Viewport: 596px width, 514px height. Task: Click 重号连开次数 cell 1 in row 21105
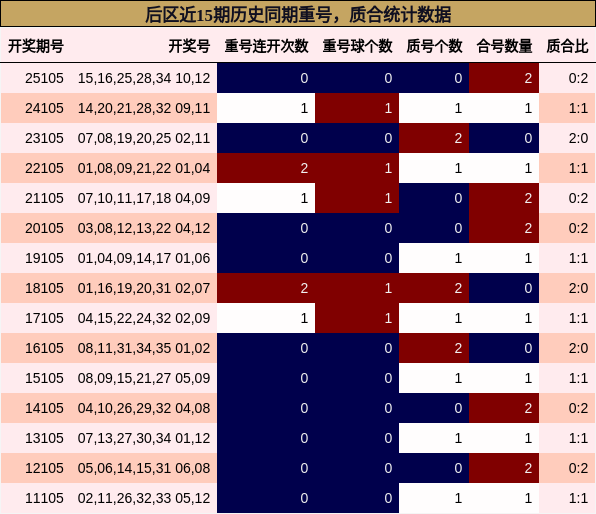(x=266, y=198)
